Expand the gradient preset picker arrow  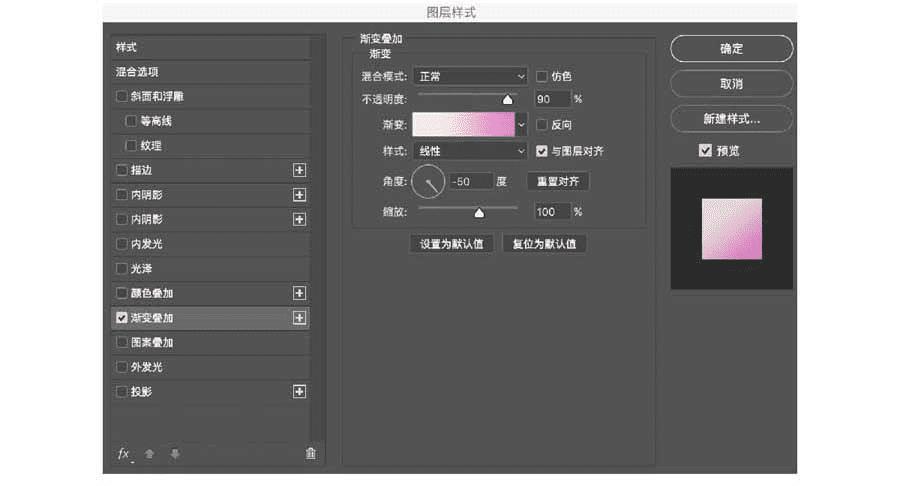[x=521, y=125]
